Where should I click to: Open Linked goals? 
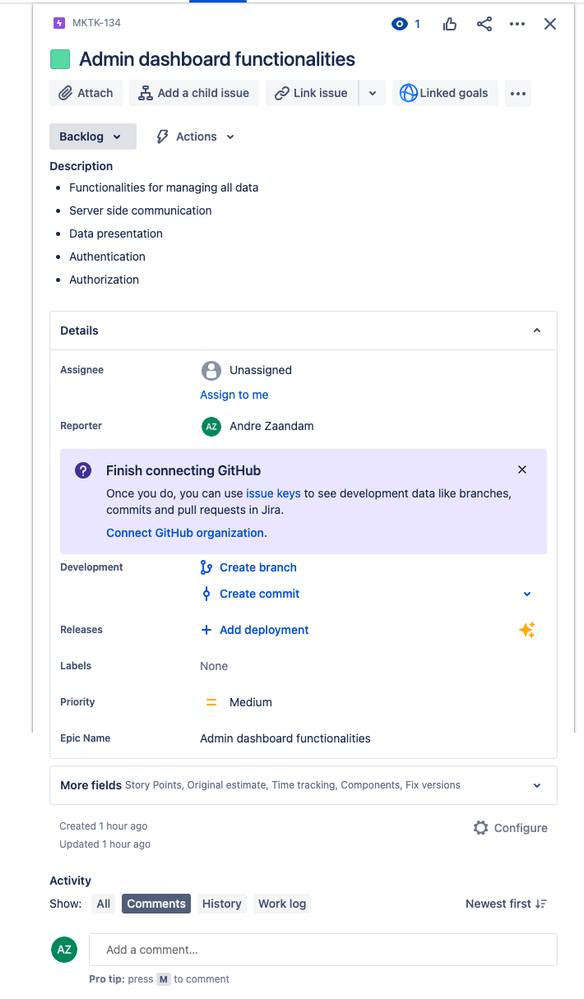[445, 93]
